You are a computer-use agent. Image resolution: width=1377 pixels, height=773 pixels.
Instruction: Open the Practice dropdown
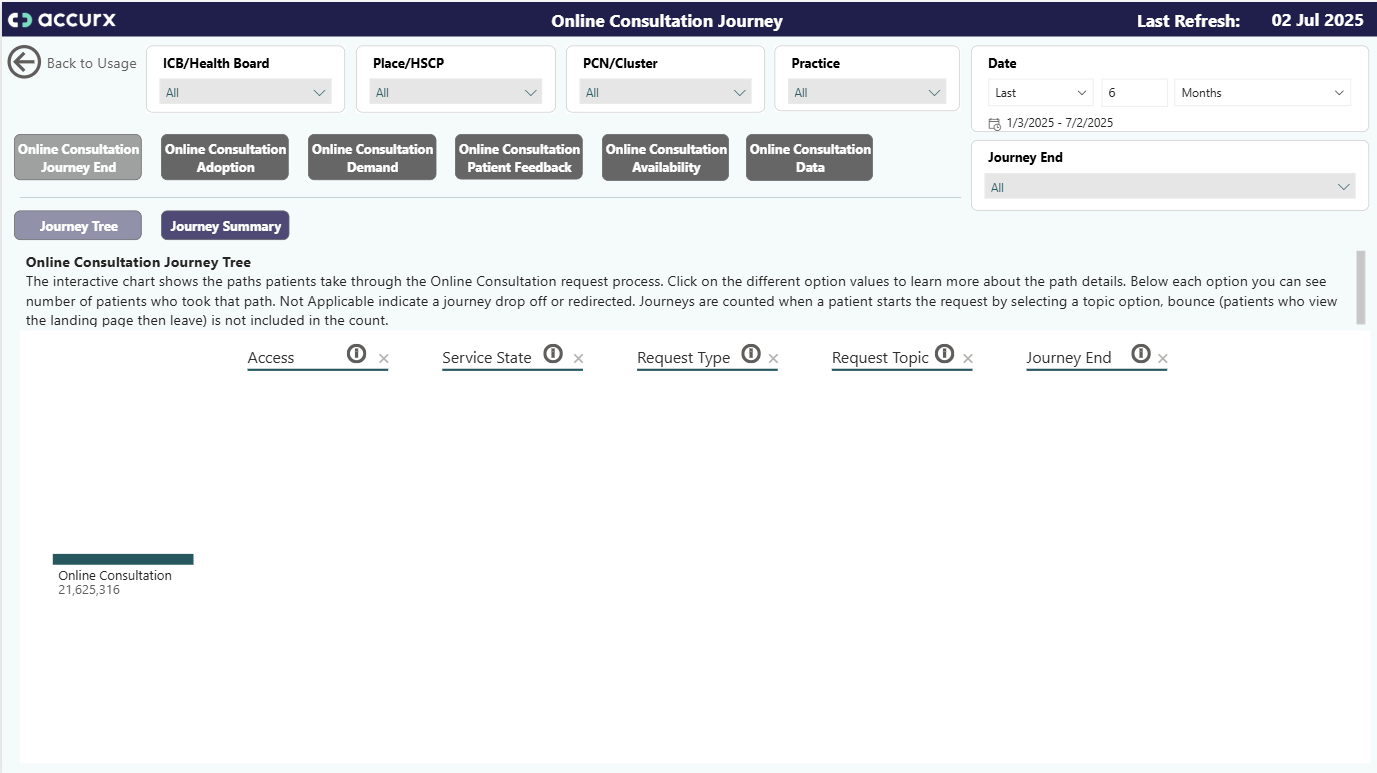tap(866, 93)
